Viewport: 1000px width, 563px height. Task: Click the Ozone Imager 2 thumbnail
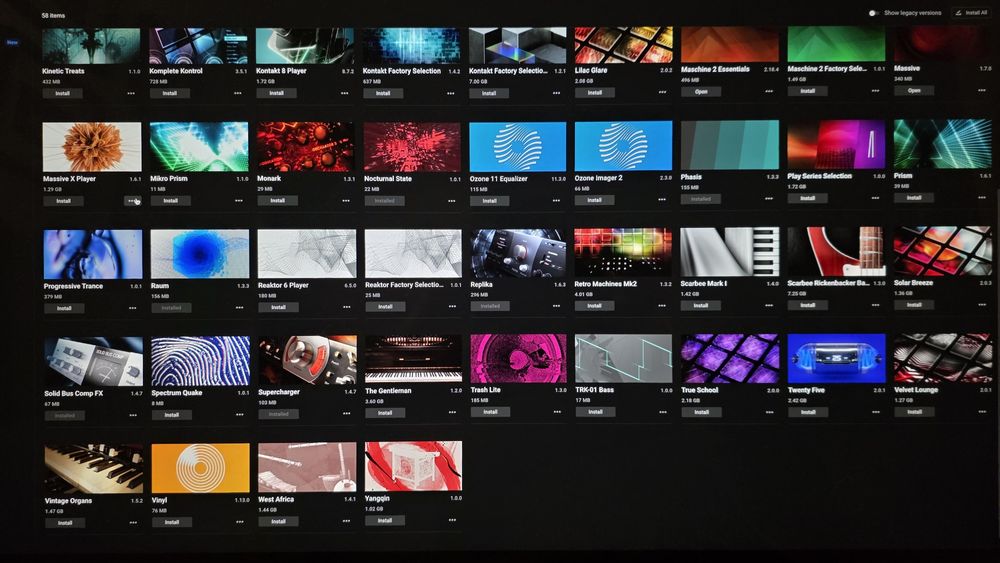click(623, 146)
